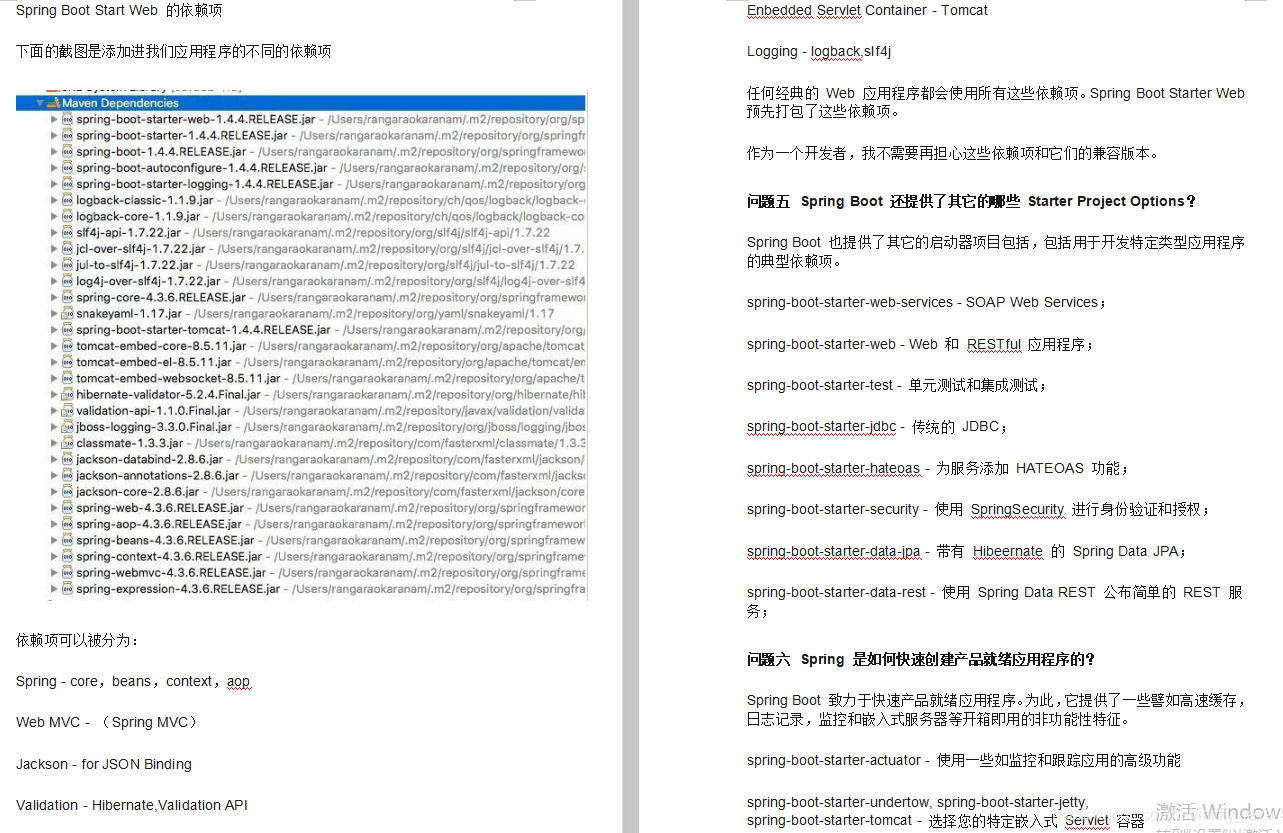Expand hibernate-validator-5.2.4.Final.jar arrow
This screenshot has width=1283, height=833.
(54, 394)
